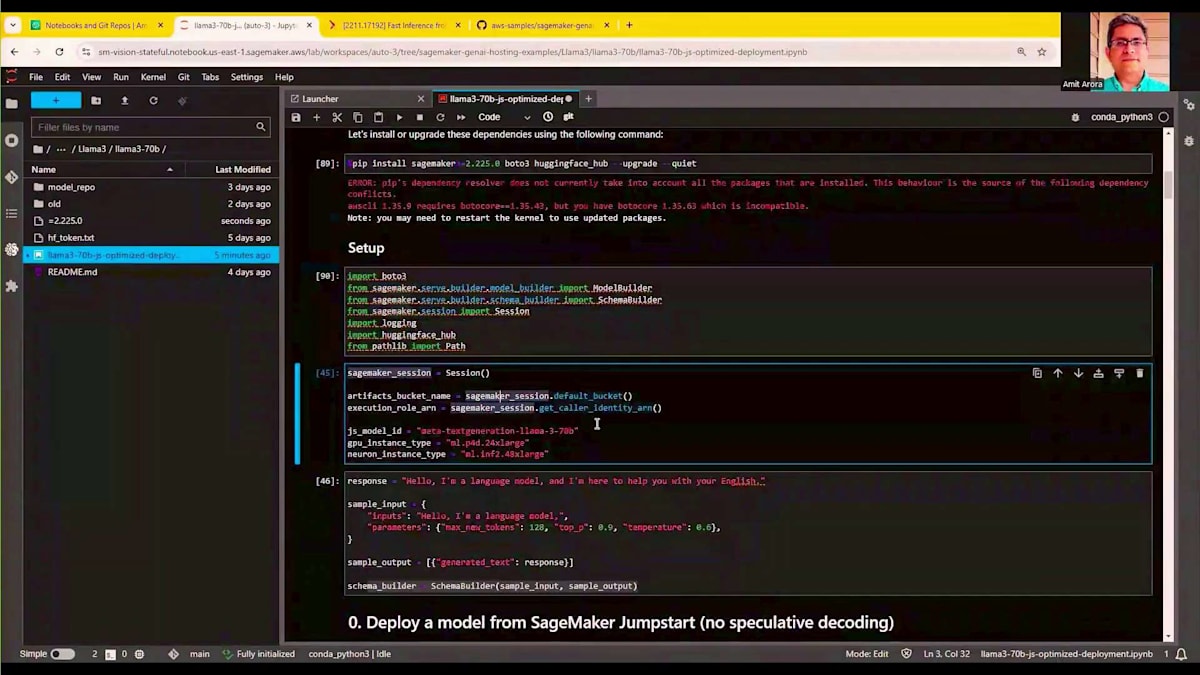Click the notifications bell in status bar

pos(1182,654)
